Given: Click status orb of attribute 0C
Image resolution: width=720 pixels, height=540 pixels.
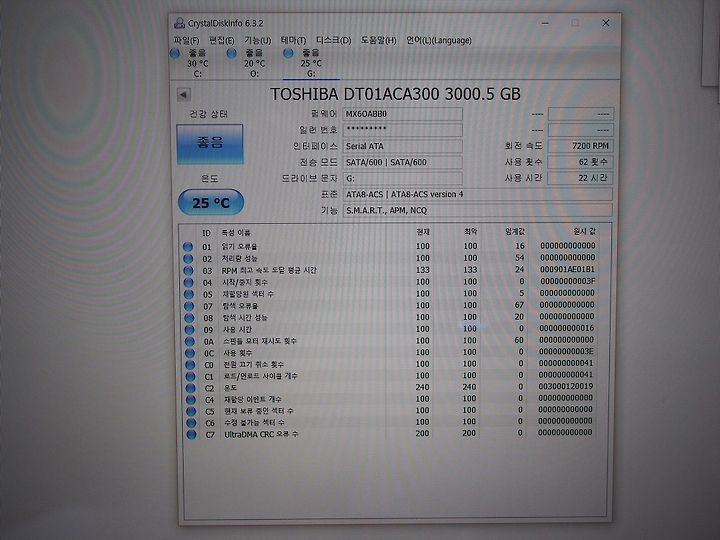Looking at the screenshot, I should pyautogui.click(x=190, y=353).
